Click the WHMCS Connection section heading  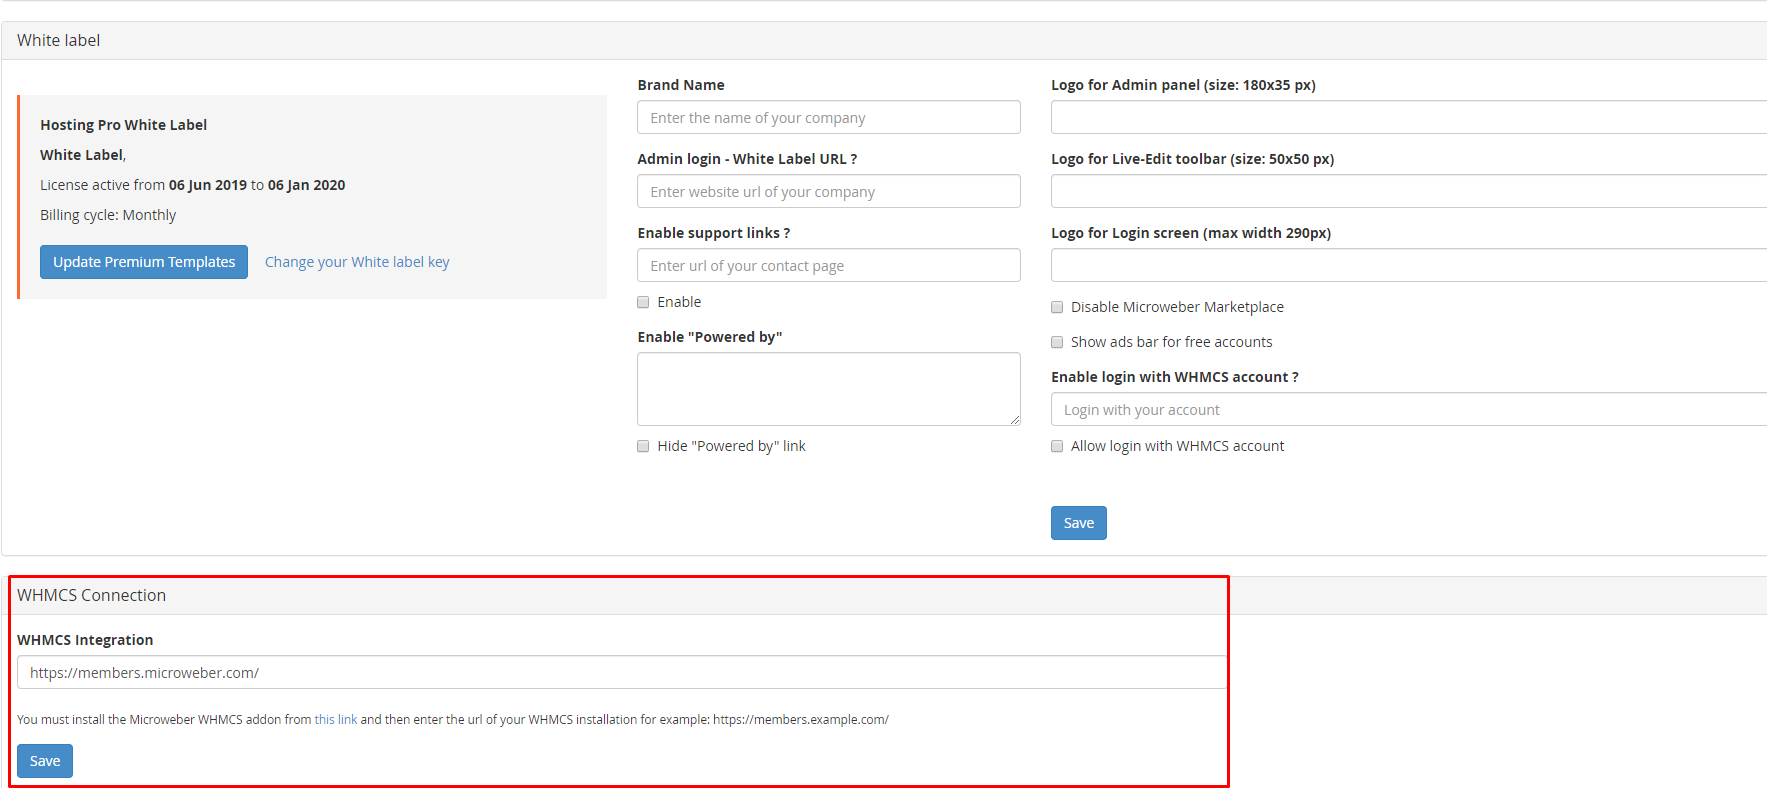pyautogui.click(x=92, y=595)
